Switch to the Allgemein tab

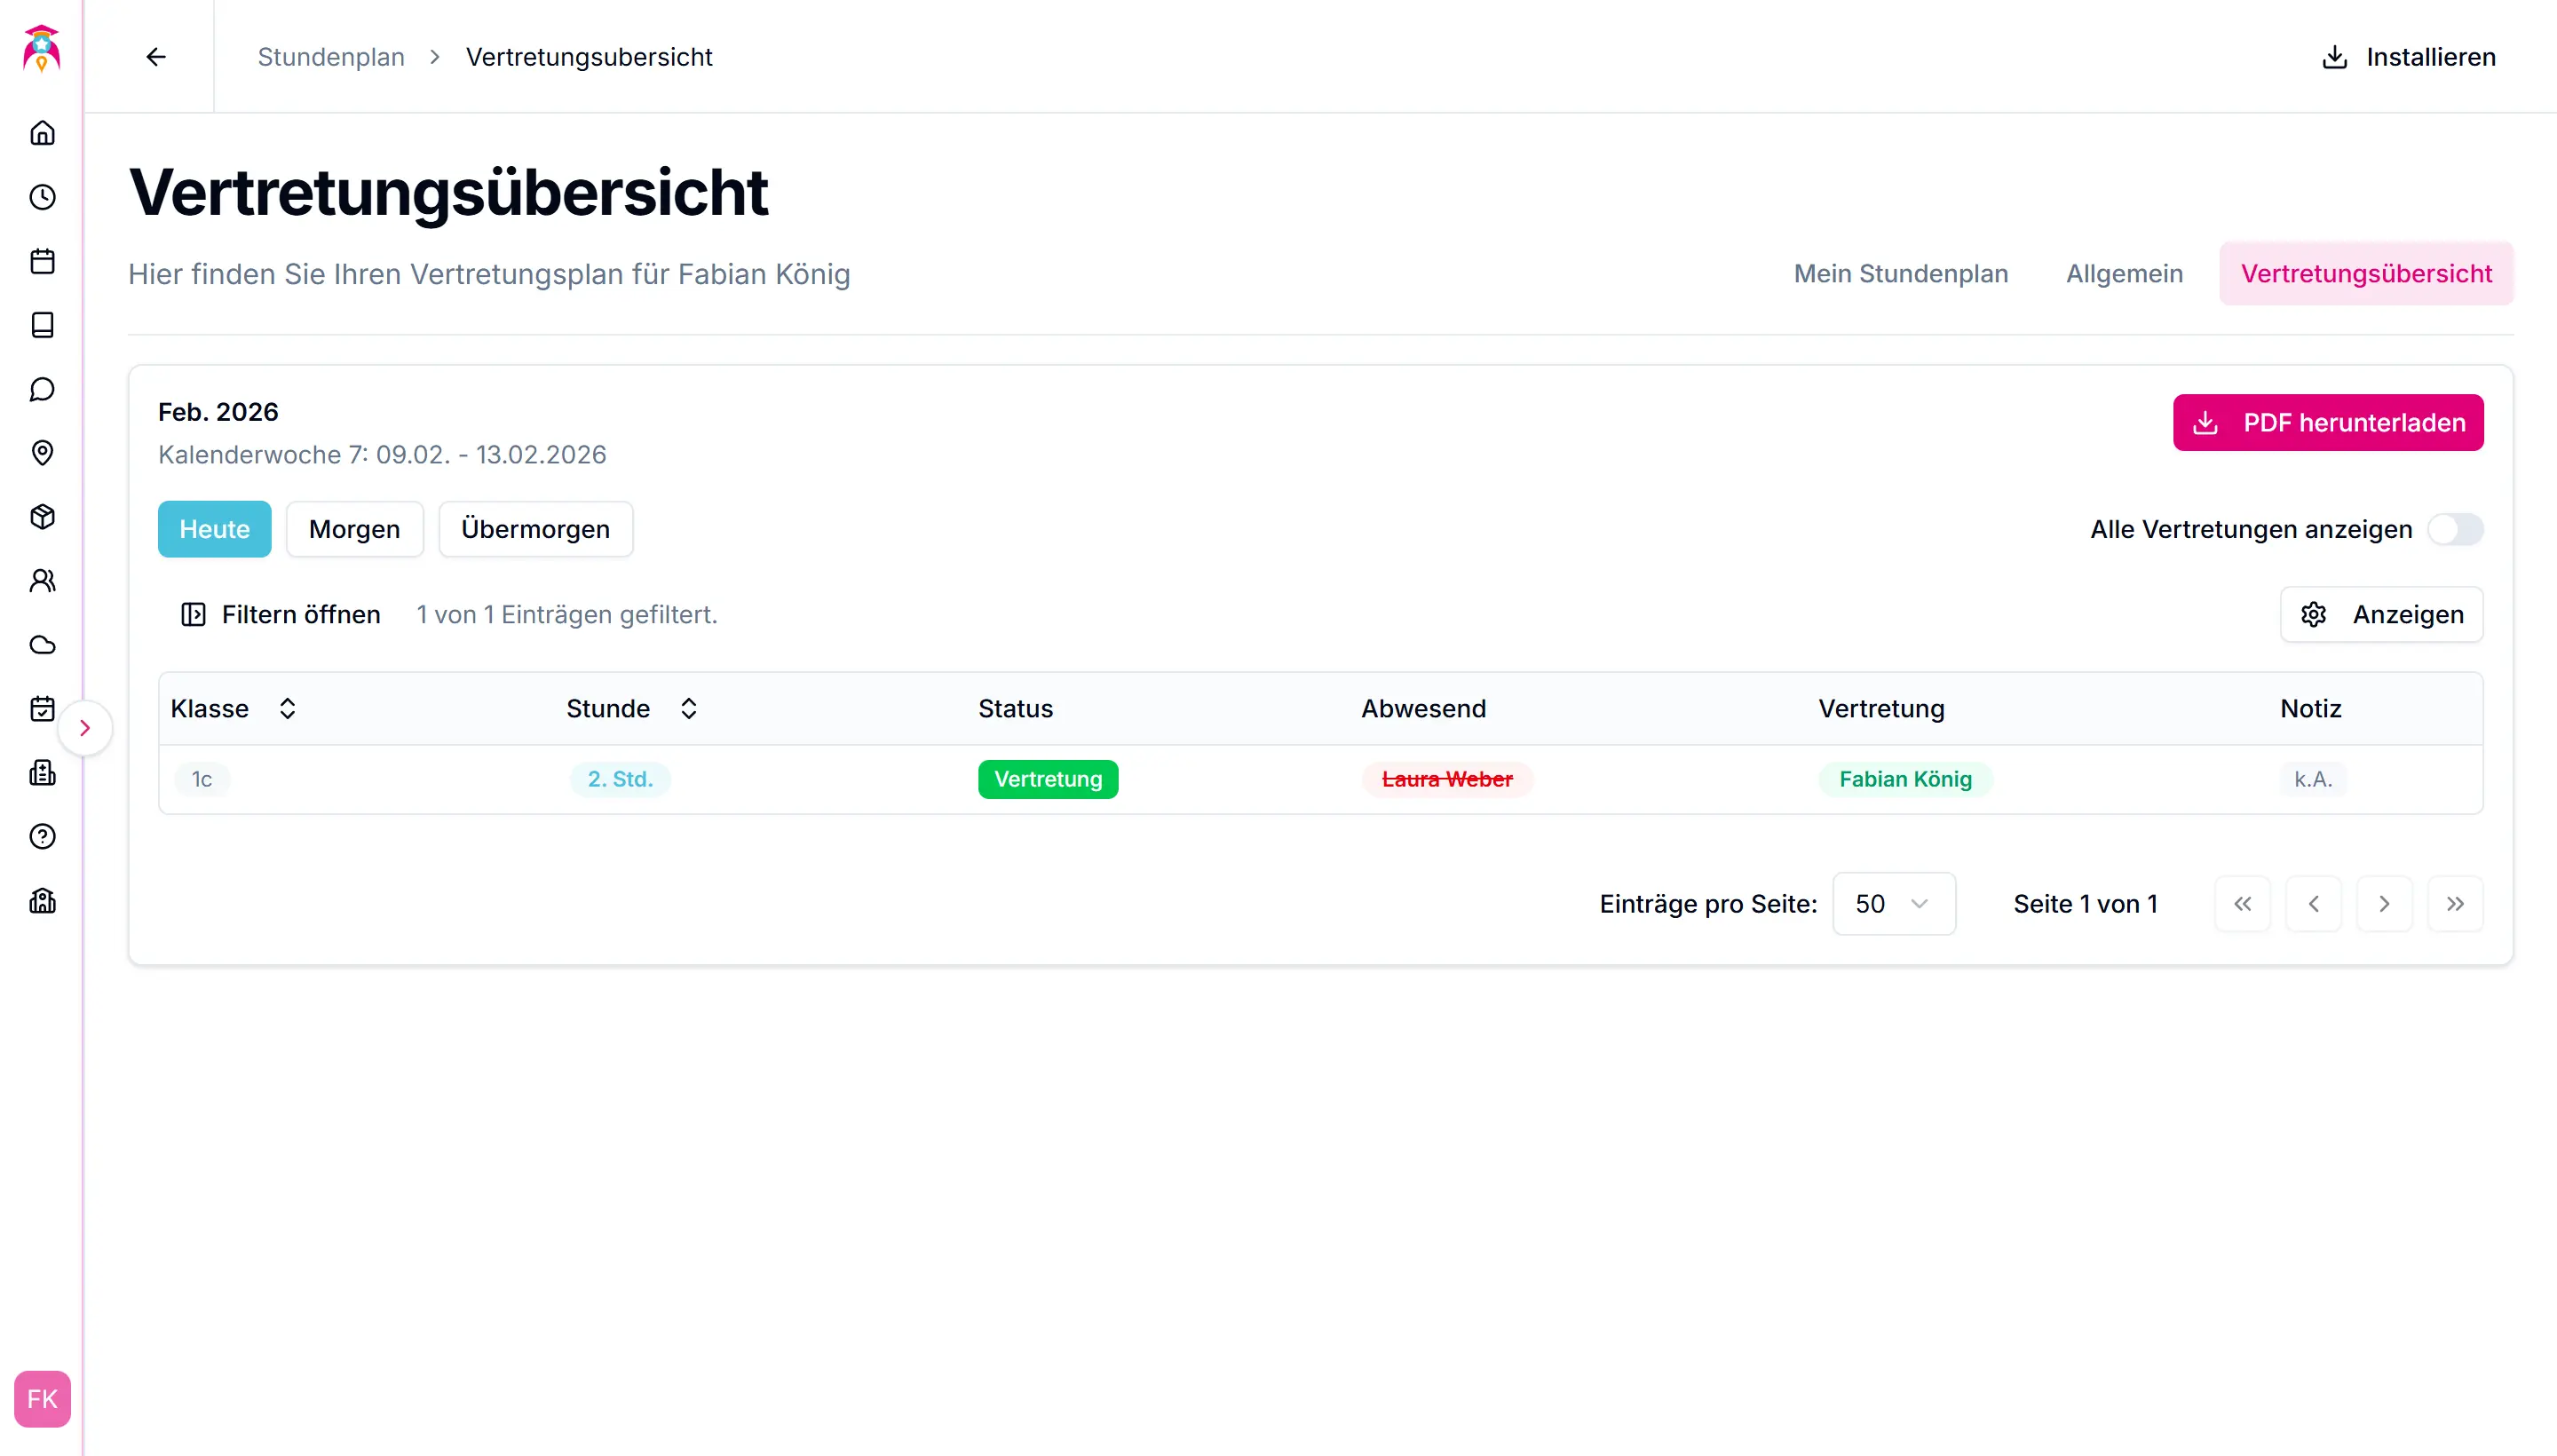pyautogui.click(x=2124, y=274)
